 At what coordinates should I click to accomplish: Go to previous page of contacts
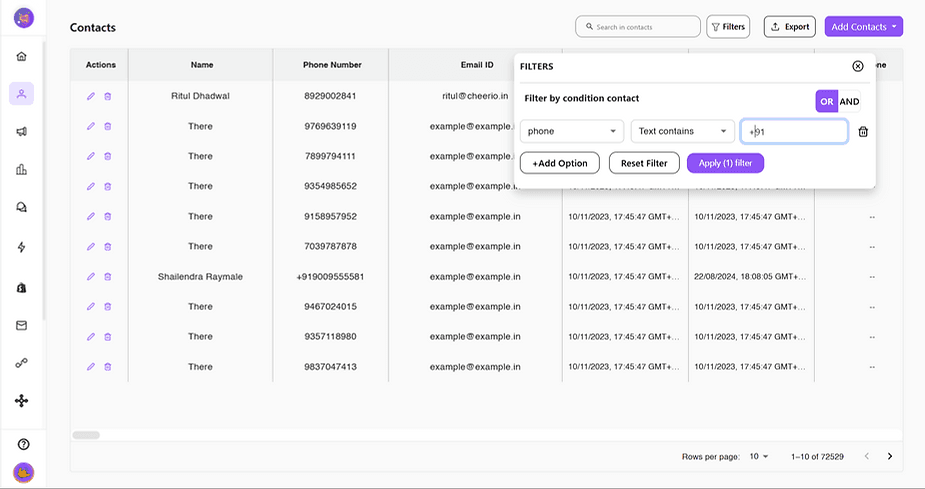(867, 456)
